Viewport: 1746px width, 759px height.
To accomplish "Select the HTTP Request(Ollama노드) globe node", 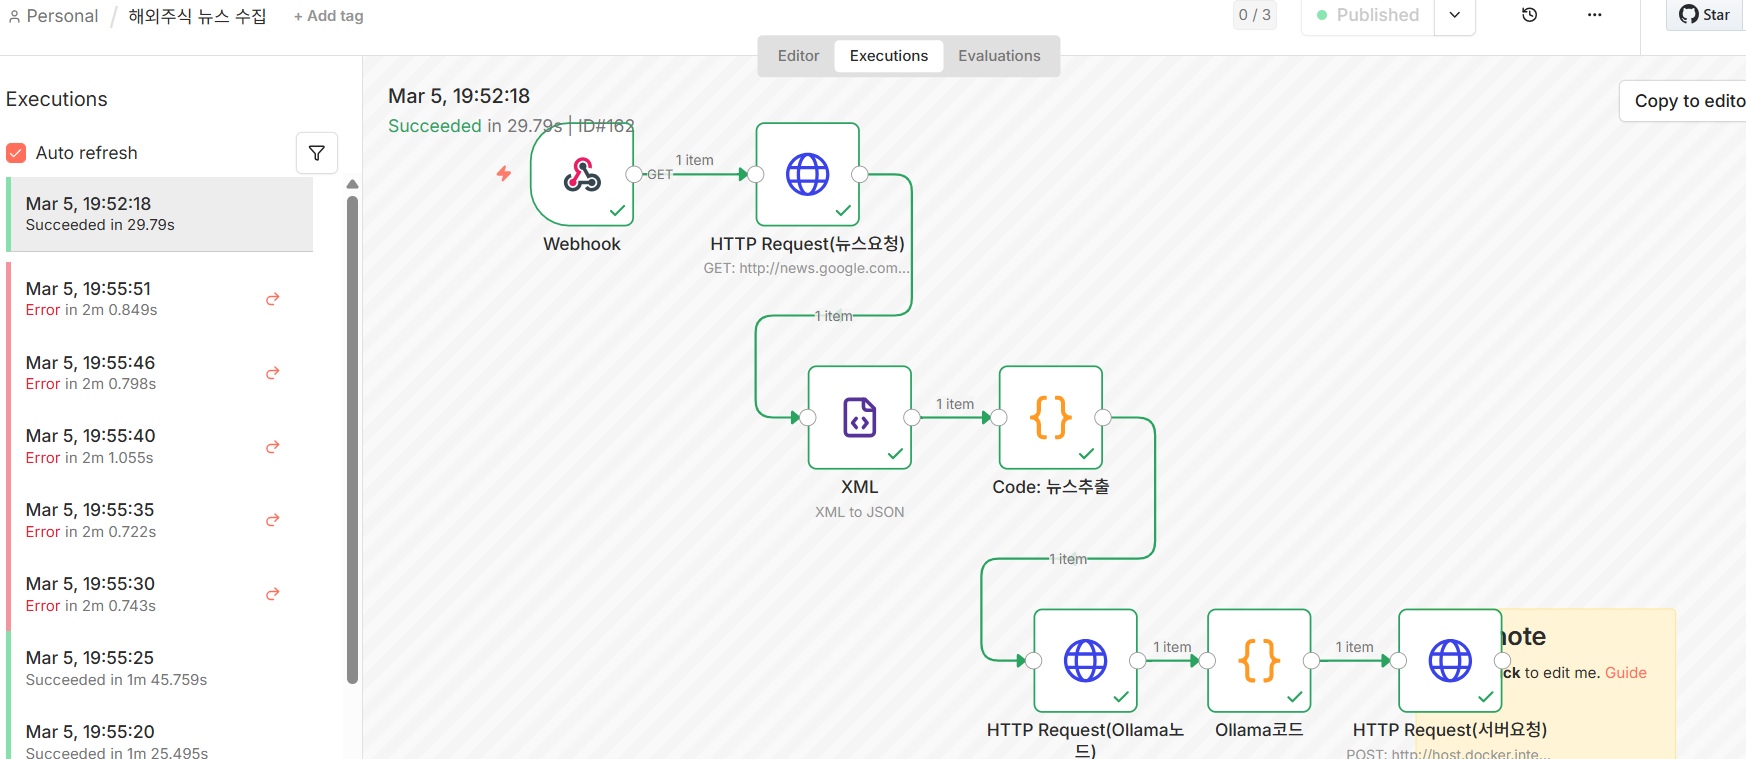I will pos(1086,661).
